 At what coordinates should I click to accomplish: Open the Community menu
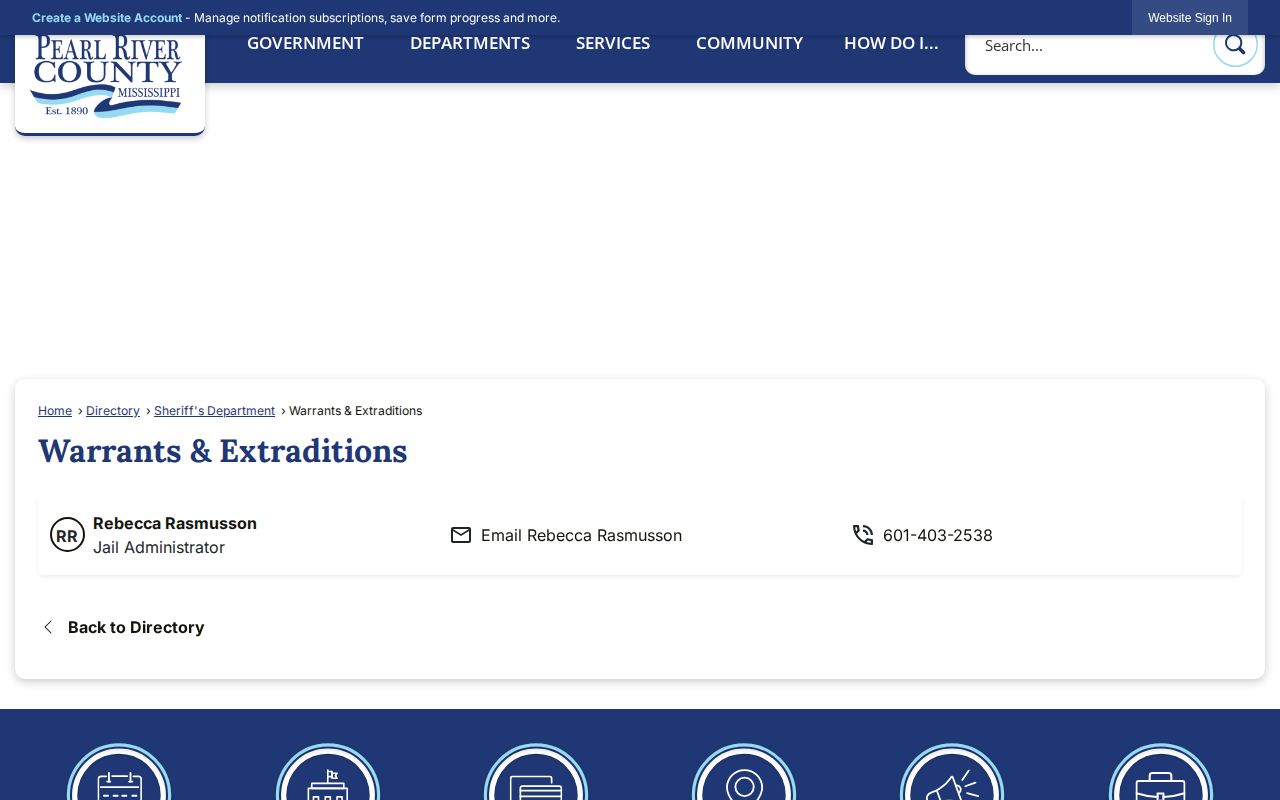749,43
